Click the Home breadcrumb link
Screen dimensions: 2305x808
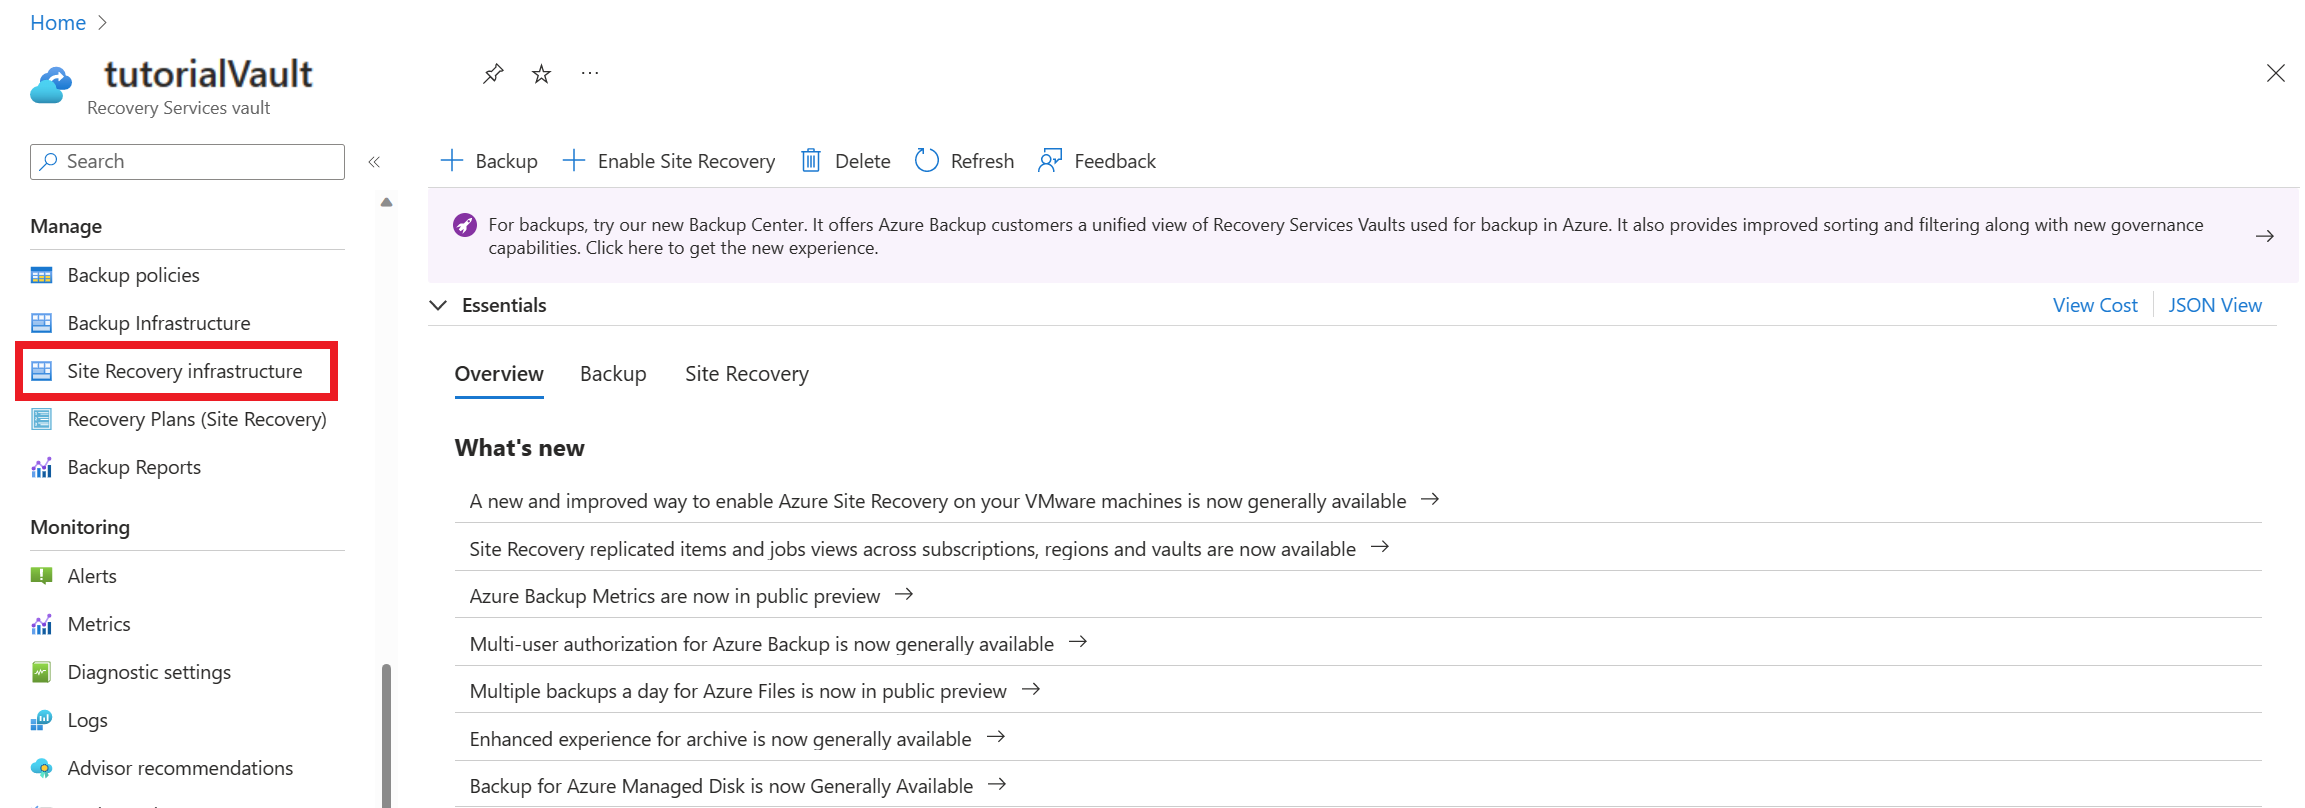pyautogui.click(x=58, y=22)
